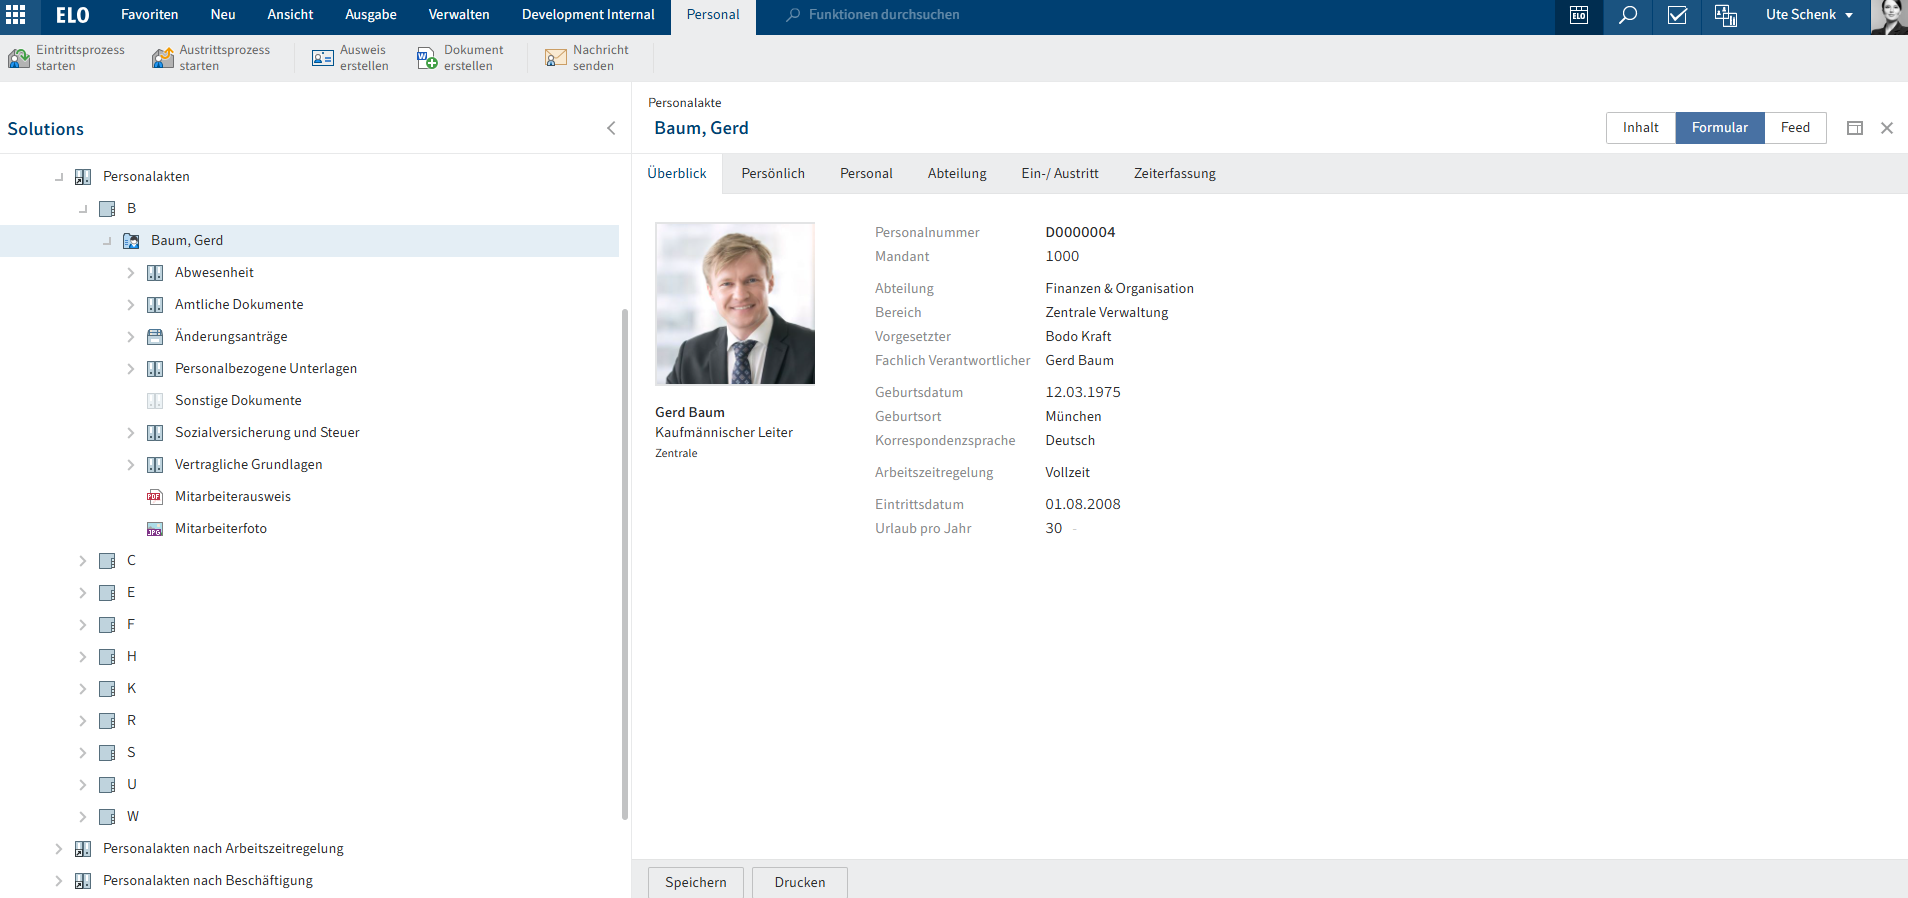Viewport: 1908px width, 898px height.
Task: Click the Dokument erstellen icon
Action: [x=427, y=58]
